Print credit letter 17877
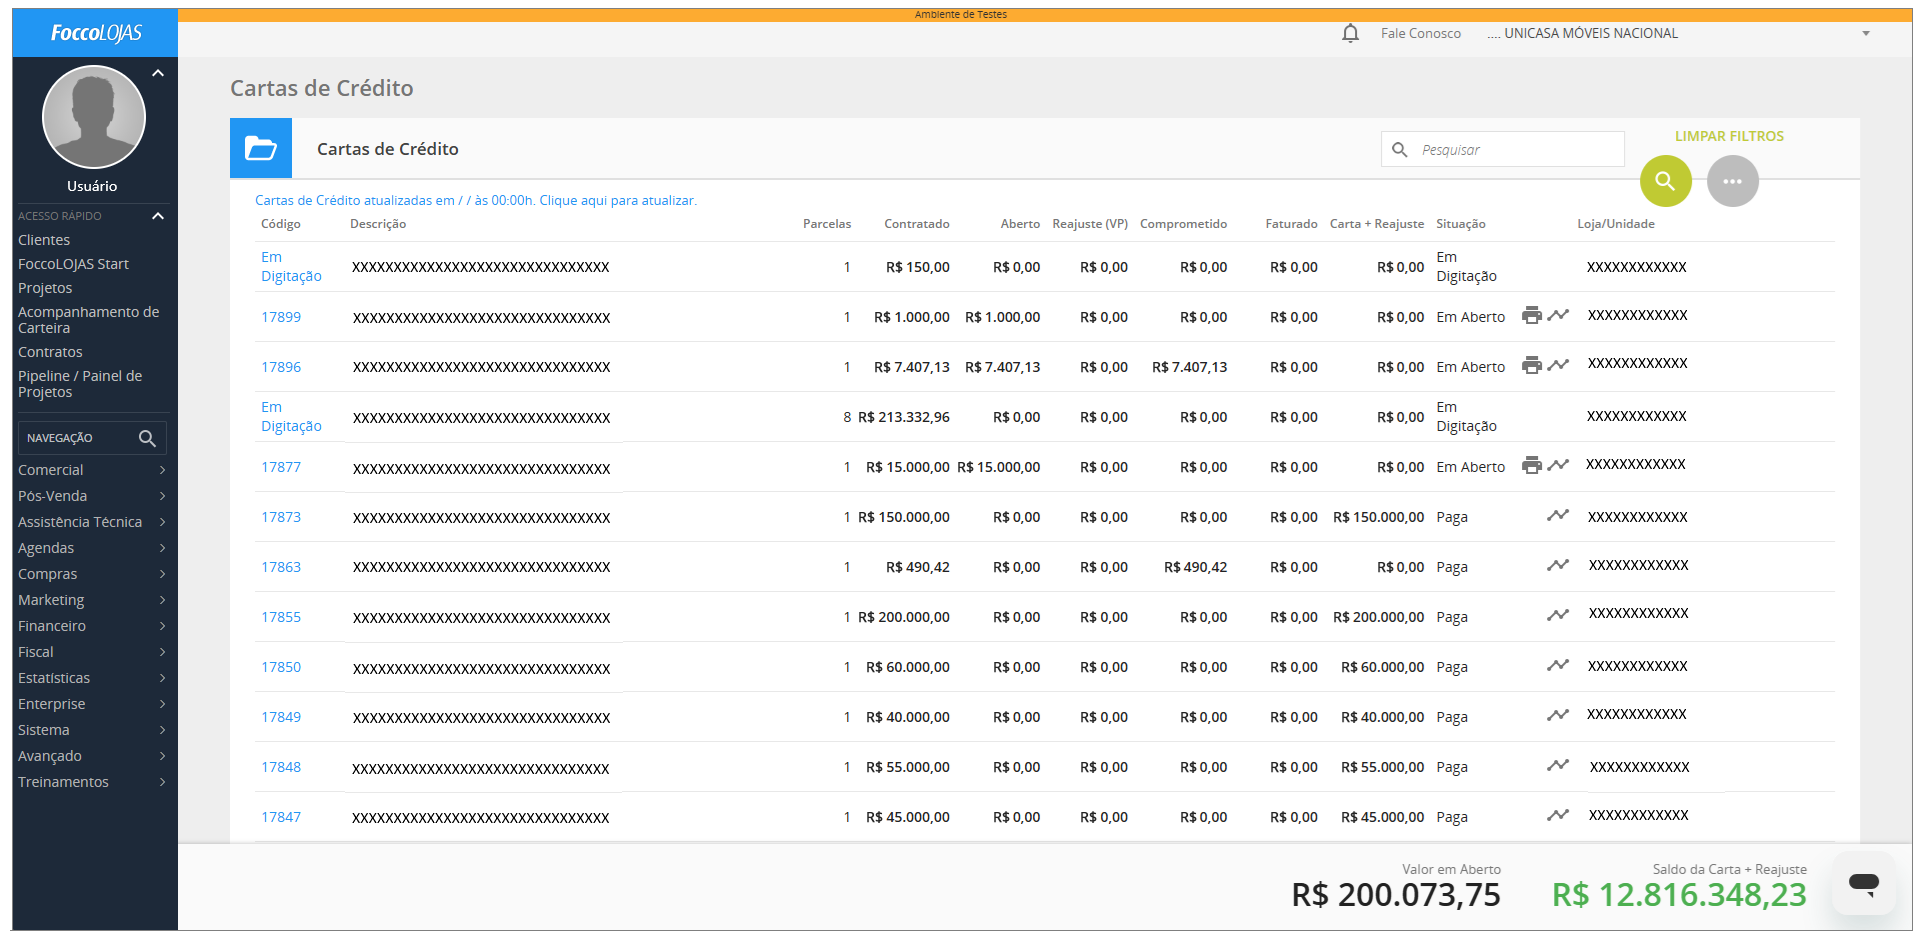 pyautogui.click(x=1531, y=466)
